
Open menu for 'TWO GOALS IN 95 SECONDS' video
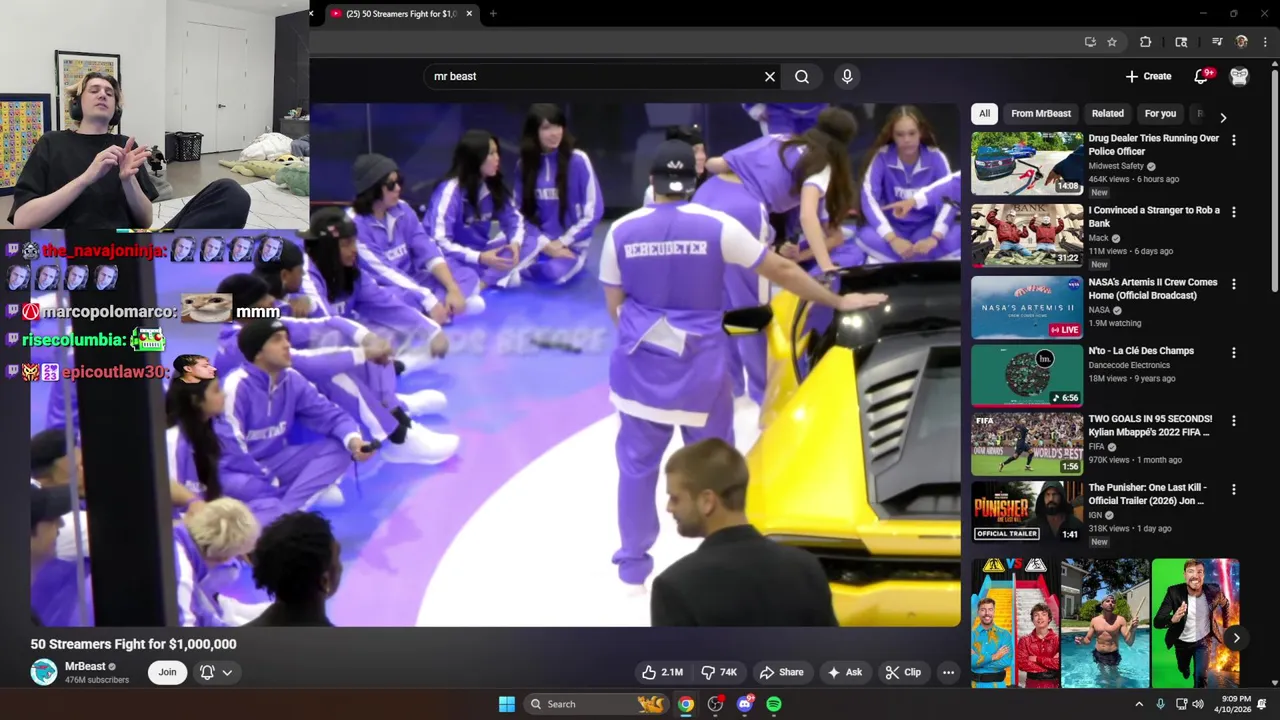click(x=1233, y=421)
